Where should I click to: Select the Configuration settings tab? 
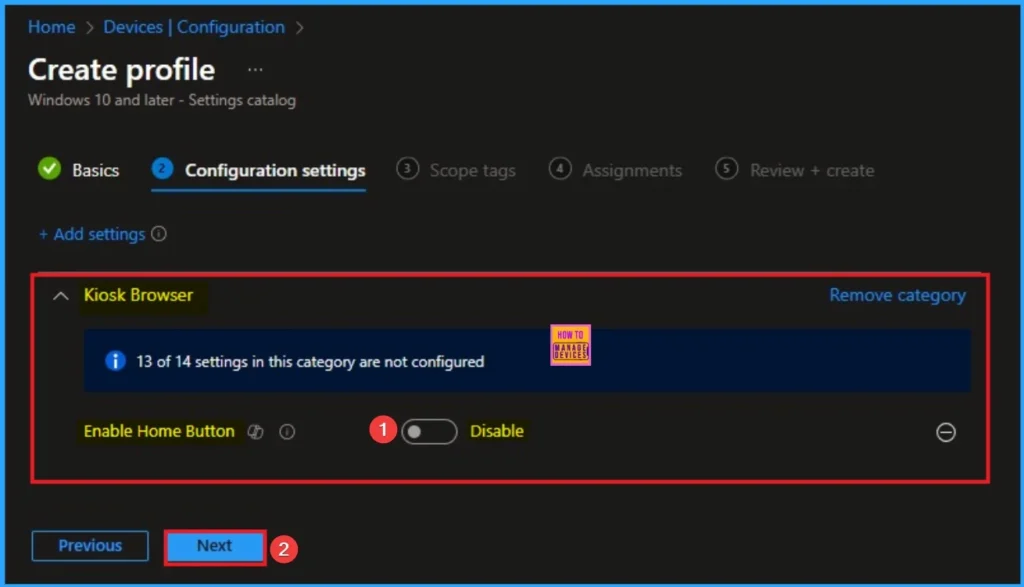tap(275, 170)
